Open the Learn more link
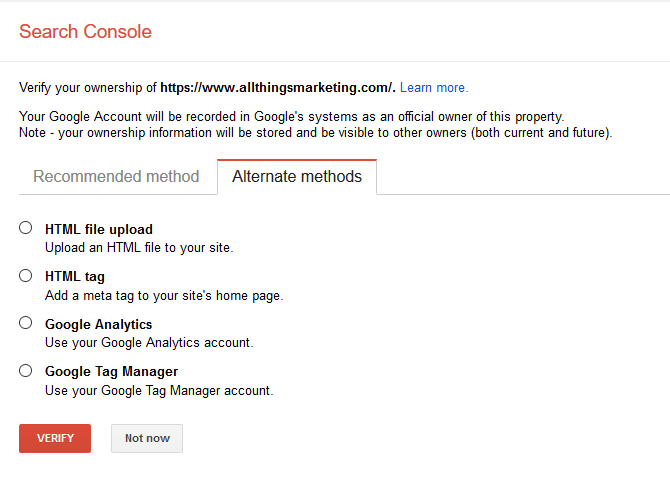Screen dimensions: 670x491 click(x=434, y=88)
